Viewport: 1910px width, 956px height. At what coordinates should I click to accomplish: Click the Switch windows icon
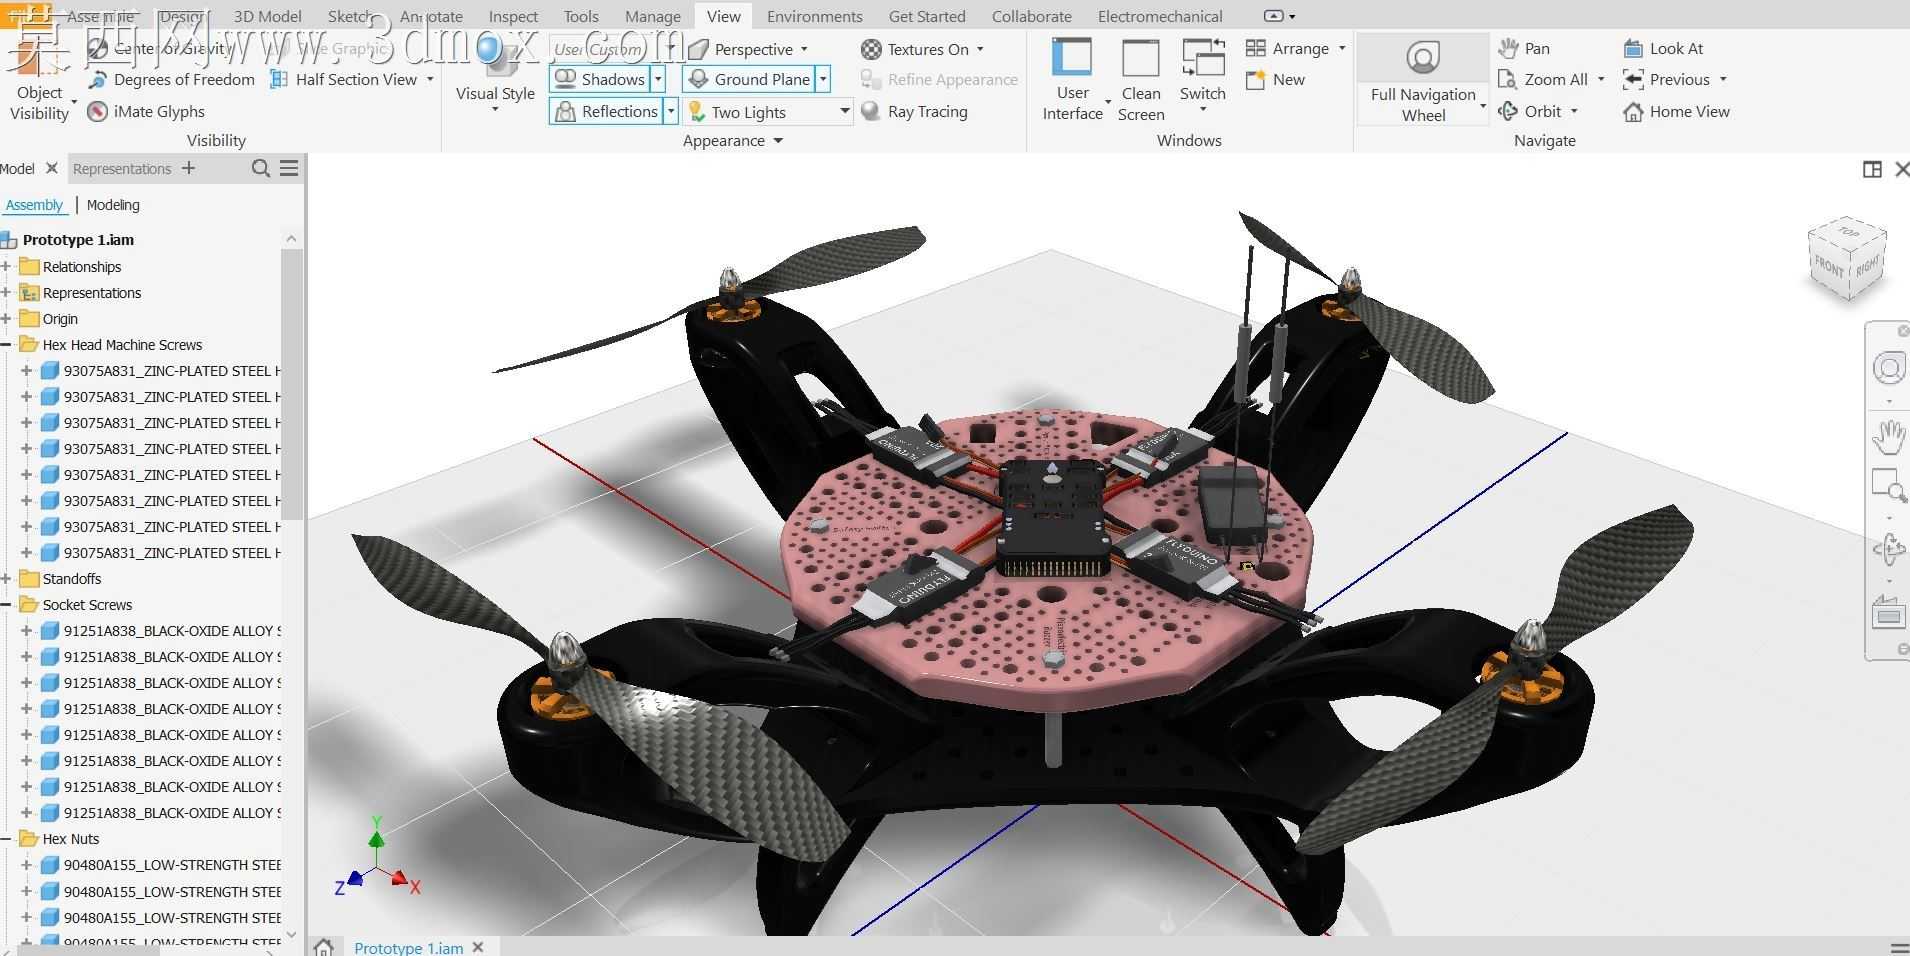(1203, 58)
